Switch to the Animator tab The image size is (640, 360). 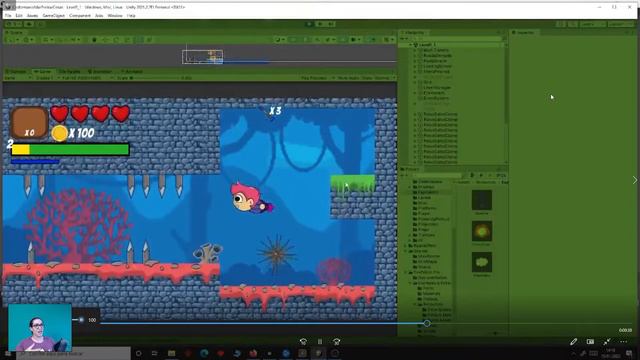point(131,71)
